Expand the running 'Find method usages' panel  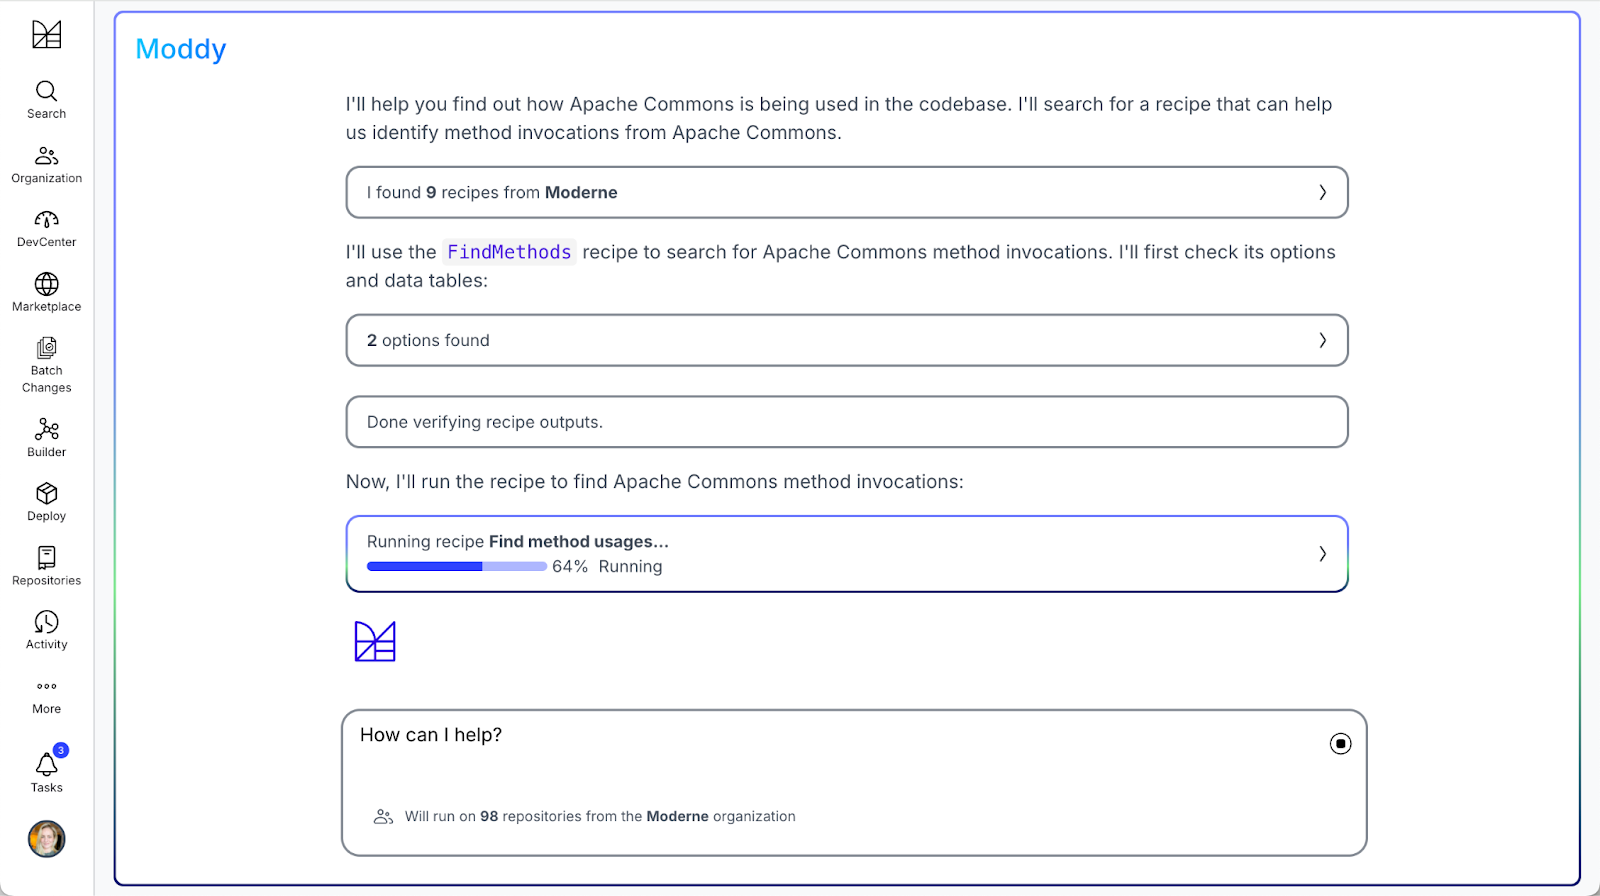(x=846, y=554)
